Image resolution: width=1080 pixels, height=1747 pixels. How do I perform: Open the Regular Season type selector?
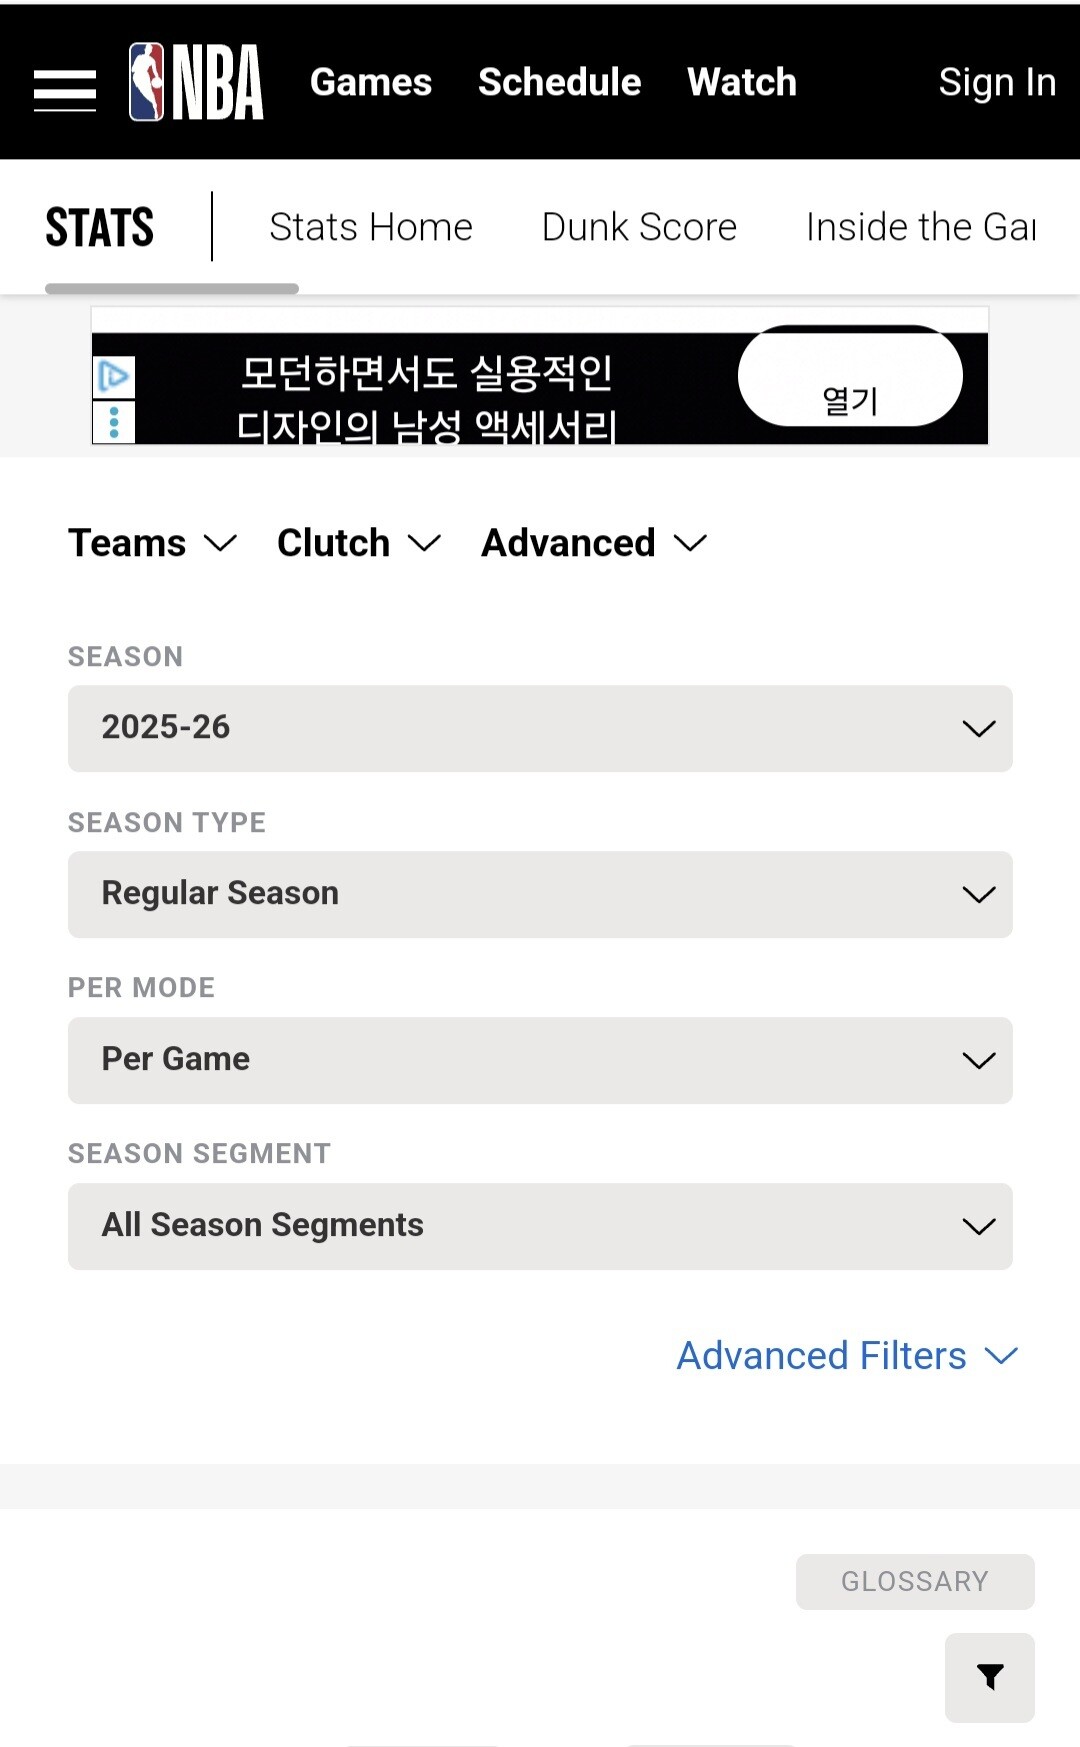point(540,894)
